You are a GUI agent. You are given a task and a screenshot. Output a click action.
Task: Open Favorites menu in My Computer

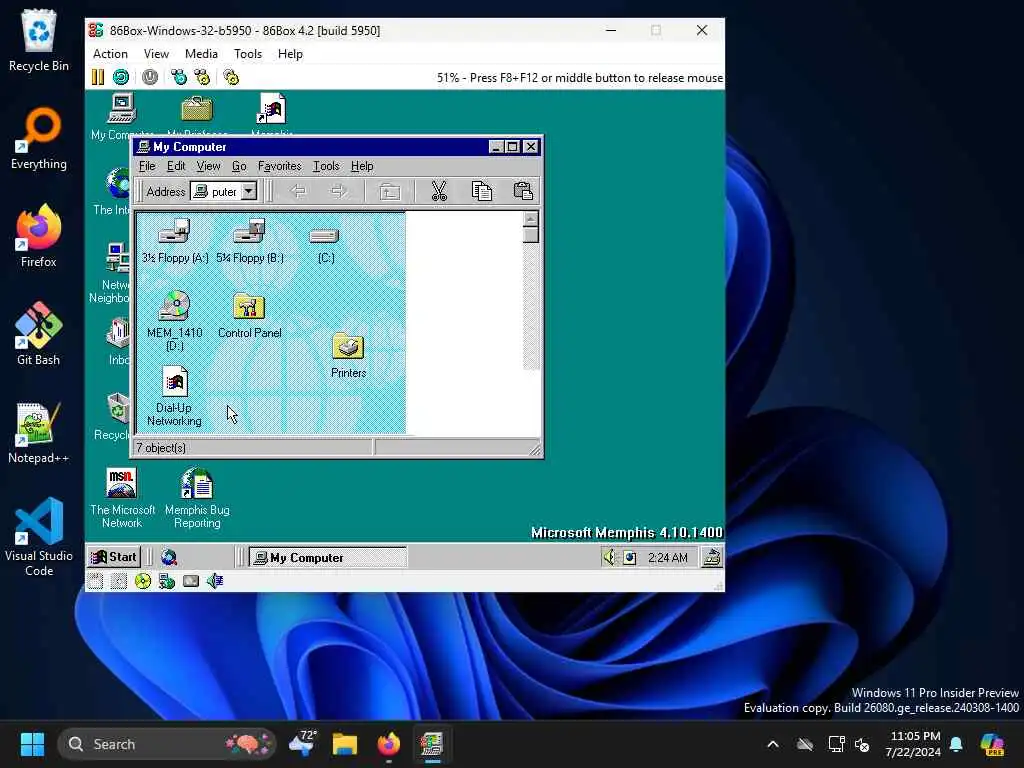[x=280, y=166]
